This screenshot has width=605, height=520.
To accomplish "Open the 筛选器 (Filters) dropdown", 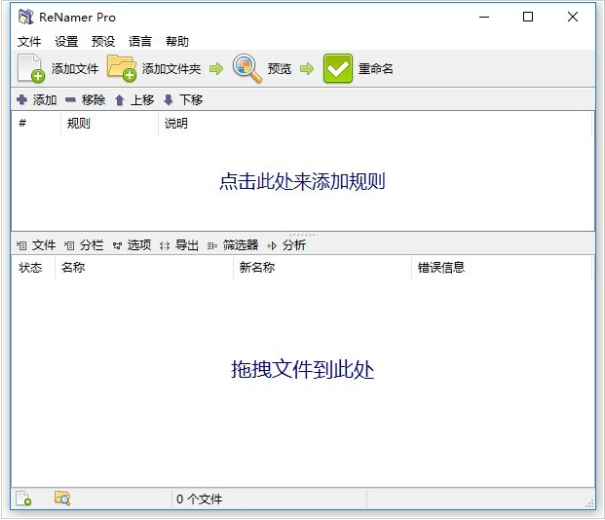I will 233,245.
